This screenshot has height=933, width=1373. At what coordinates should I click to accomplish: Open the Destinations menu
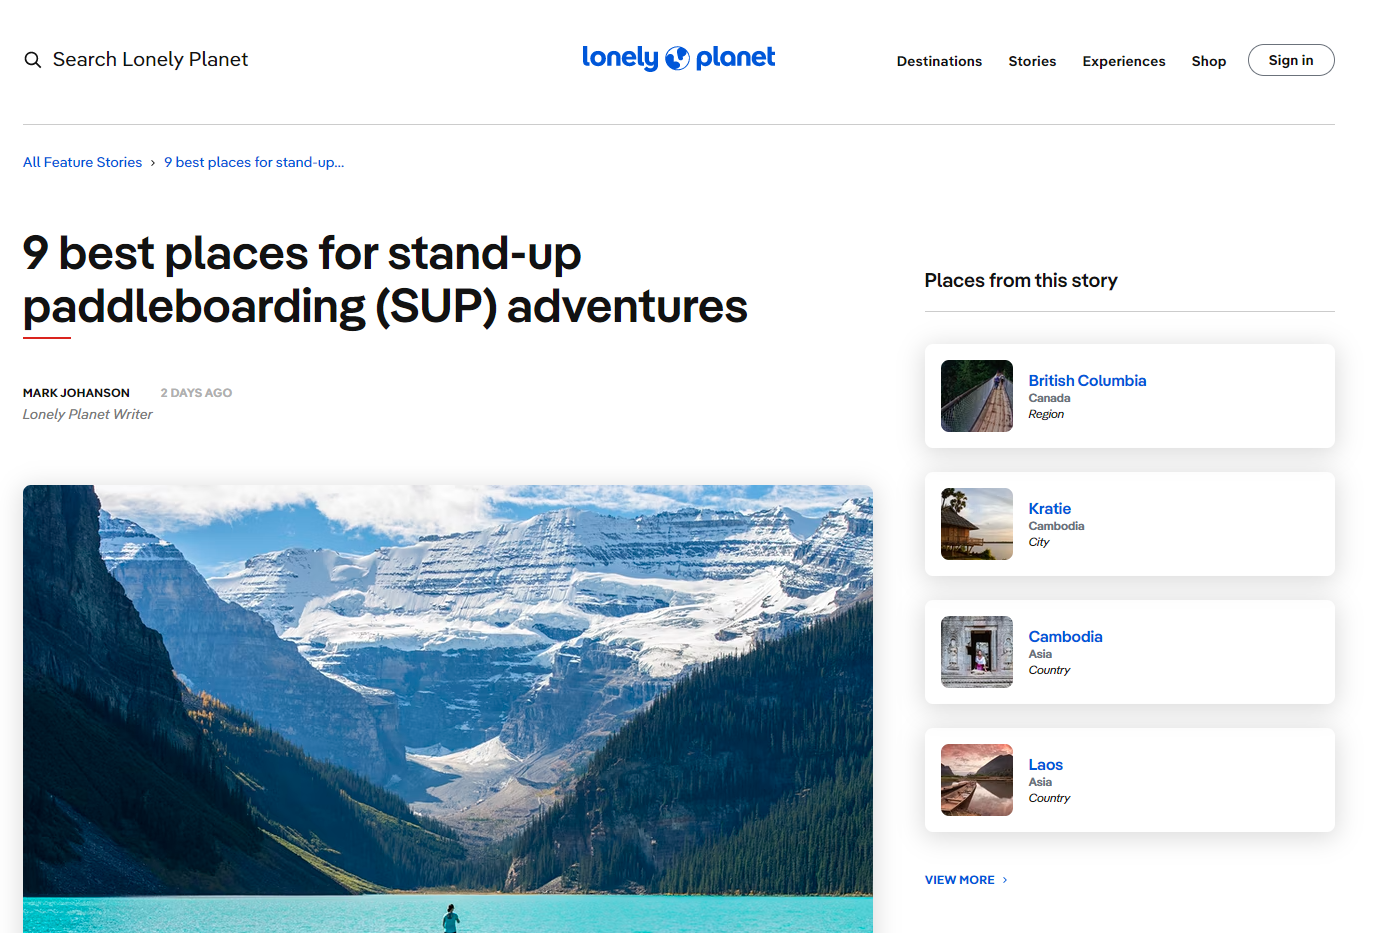point(939,61)
